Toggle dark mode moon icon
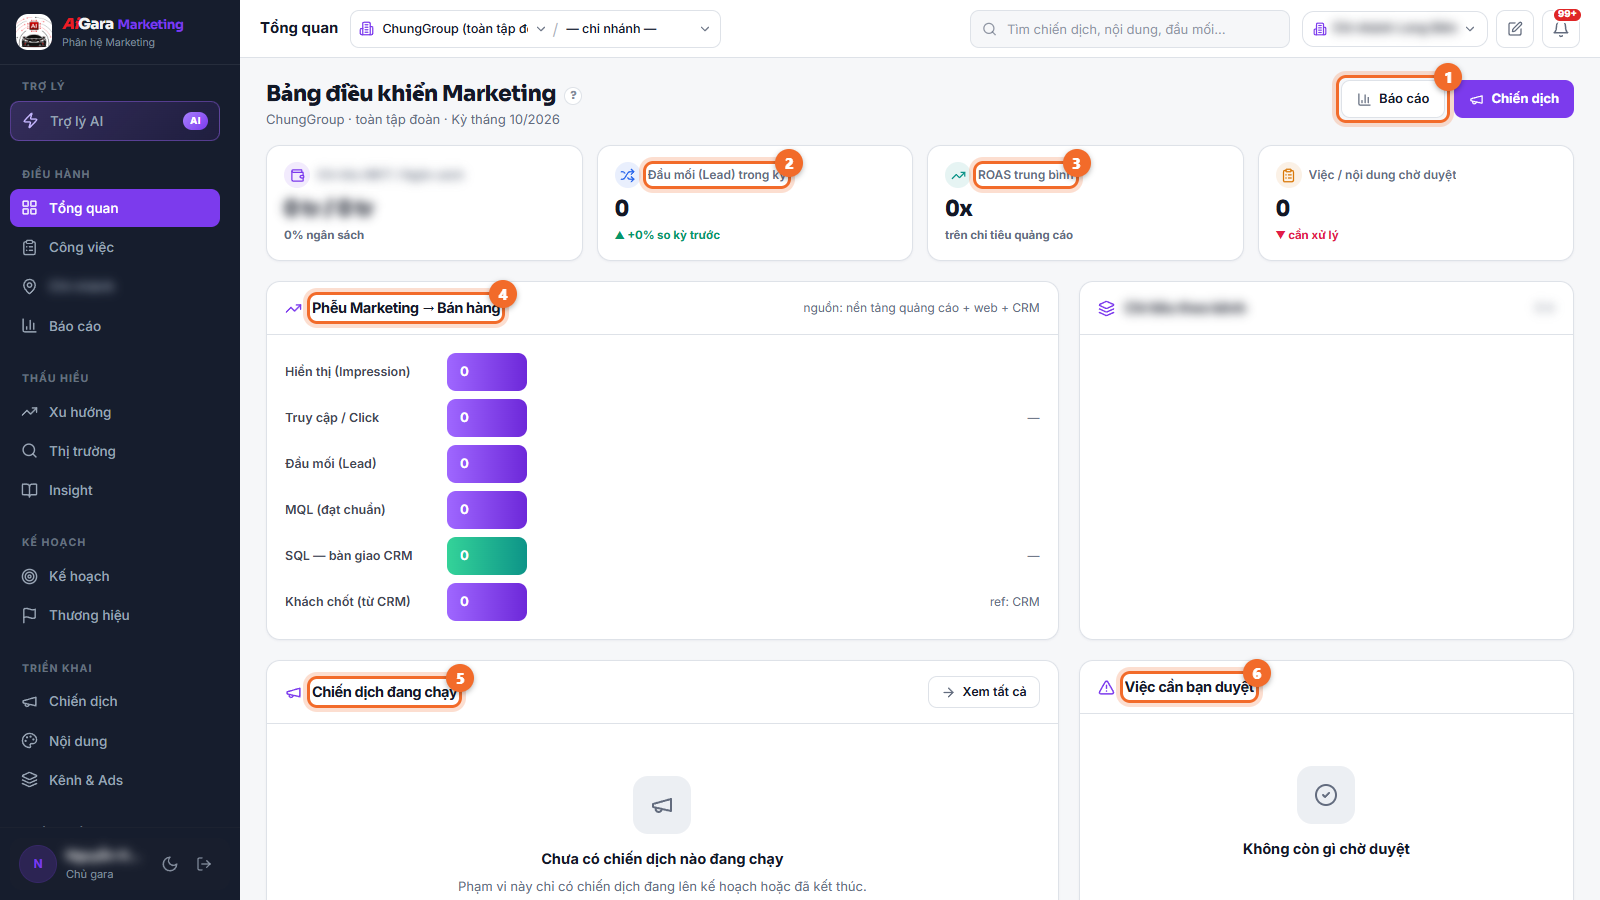 coord(170,864)
